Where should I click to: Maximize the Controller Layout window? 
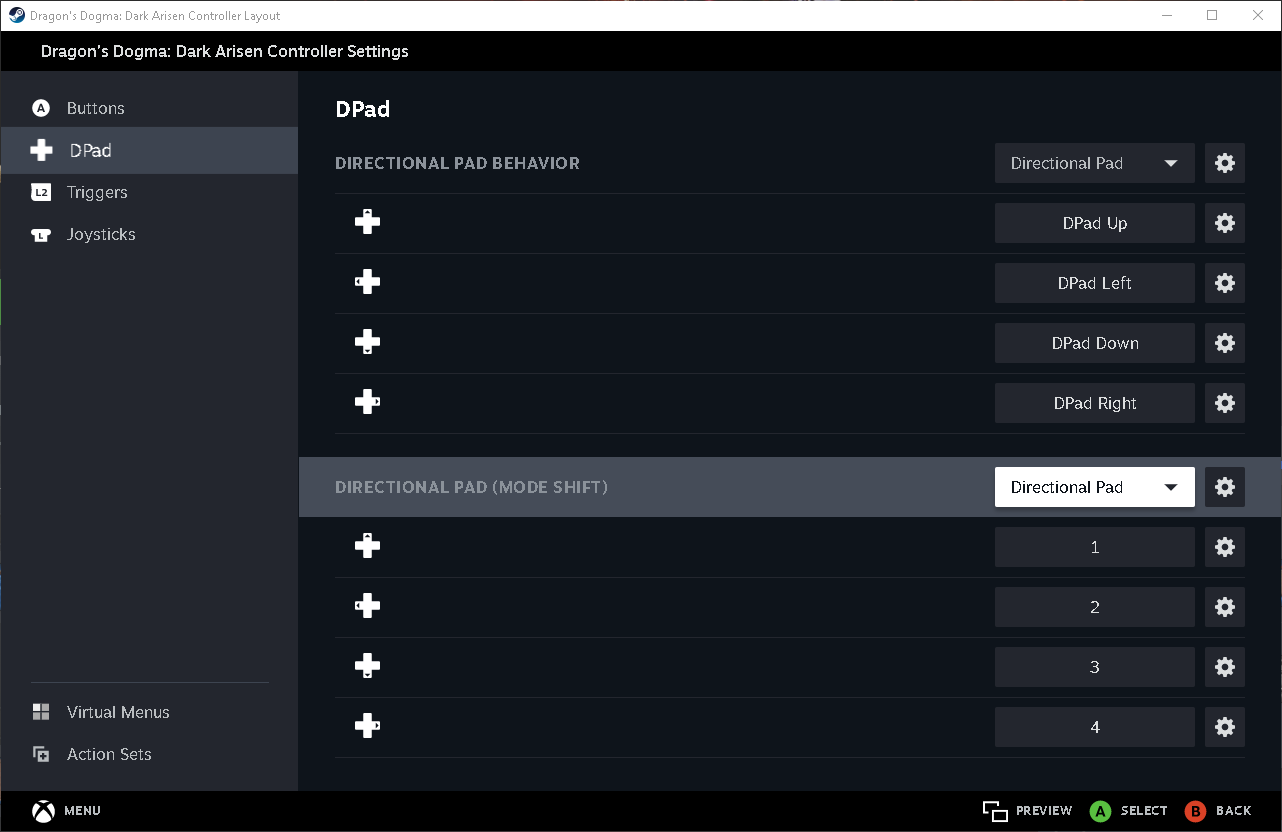click(x=1212, y=15)
